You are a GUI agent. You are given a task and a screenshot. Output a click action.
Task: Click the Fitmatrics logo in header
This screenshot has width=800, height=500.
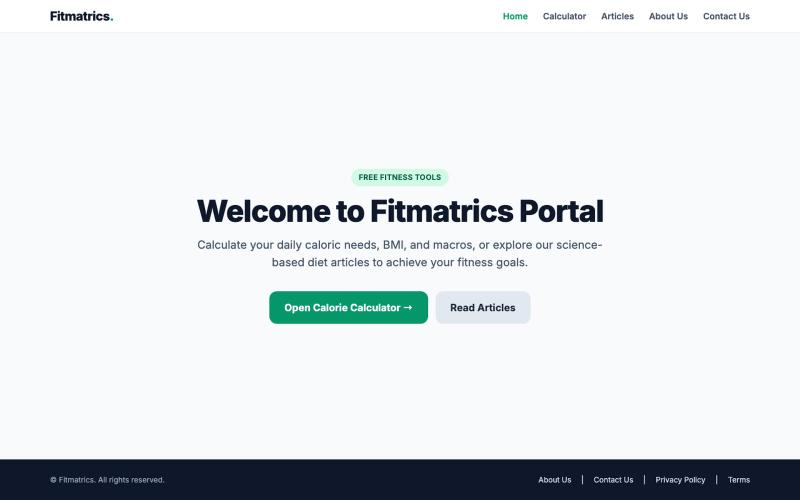point(82,16)
